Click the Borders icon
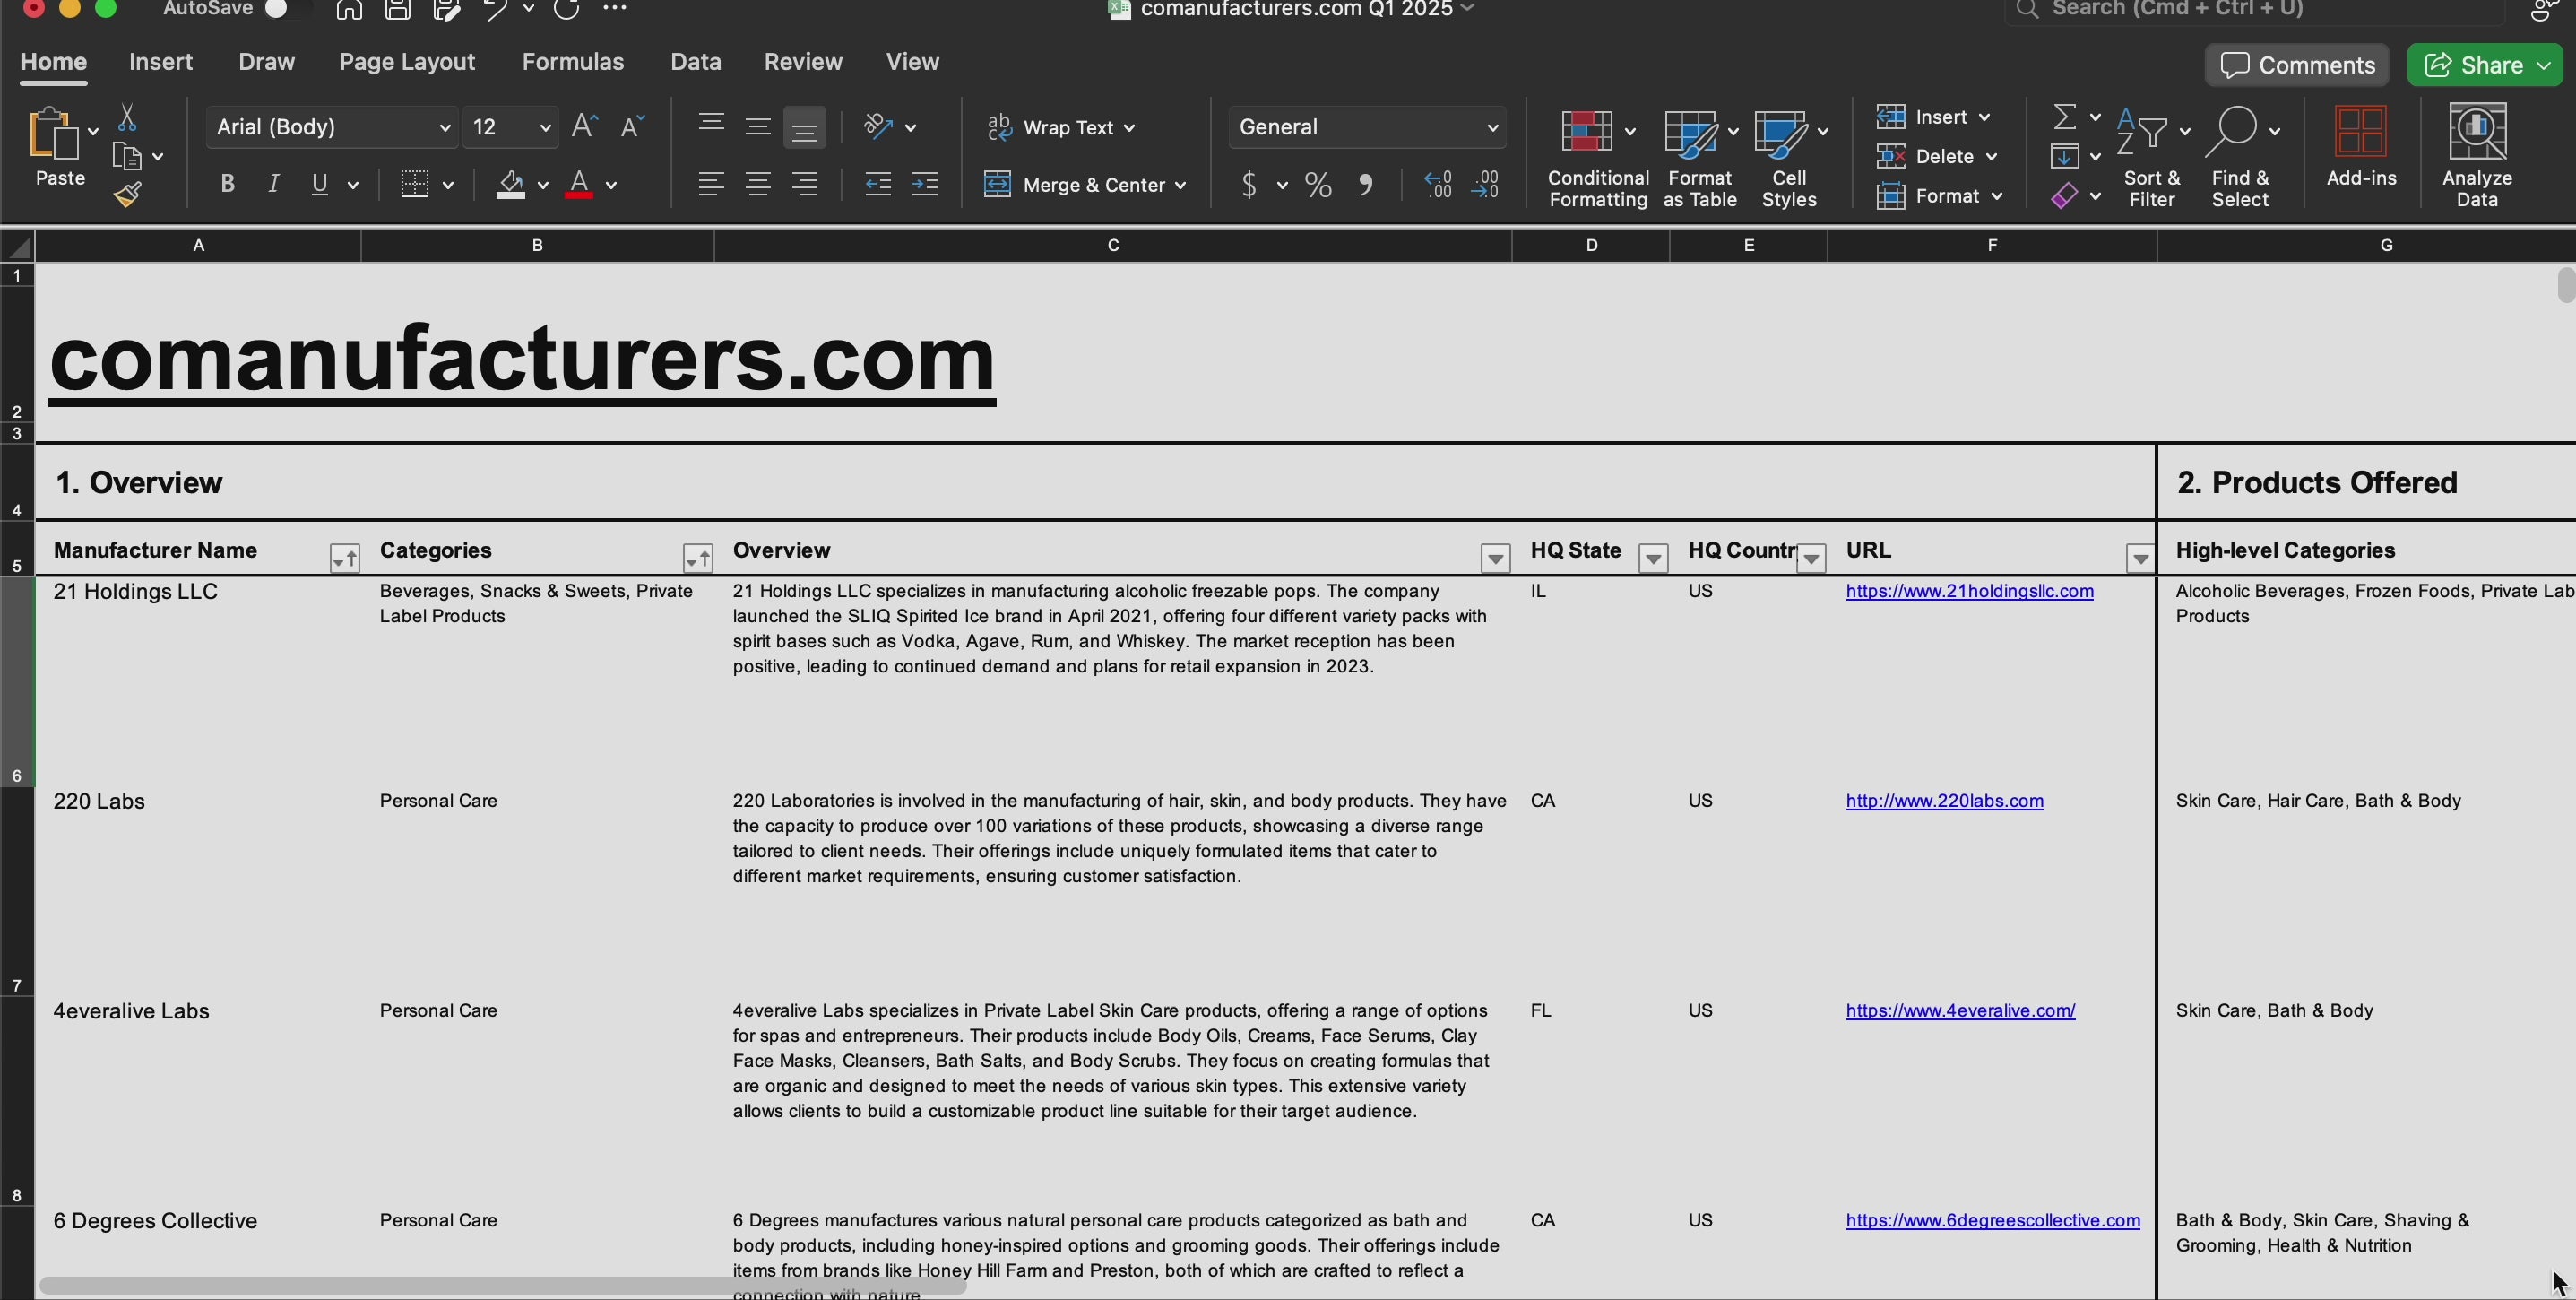2576x1300 pixels. point(415,184)
